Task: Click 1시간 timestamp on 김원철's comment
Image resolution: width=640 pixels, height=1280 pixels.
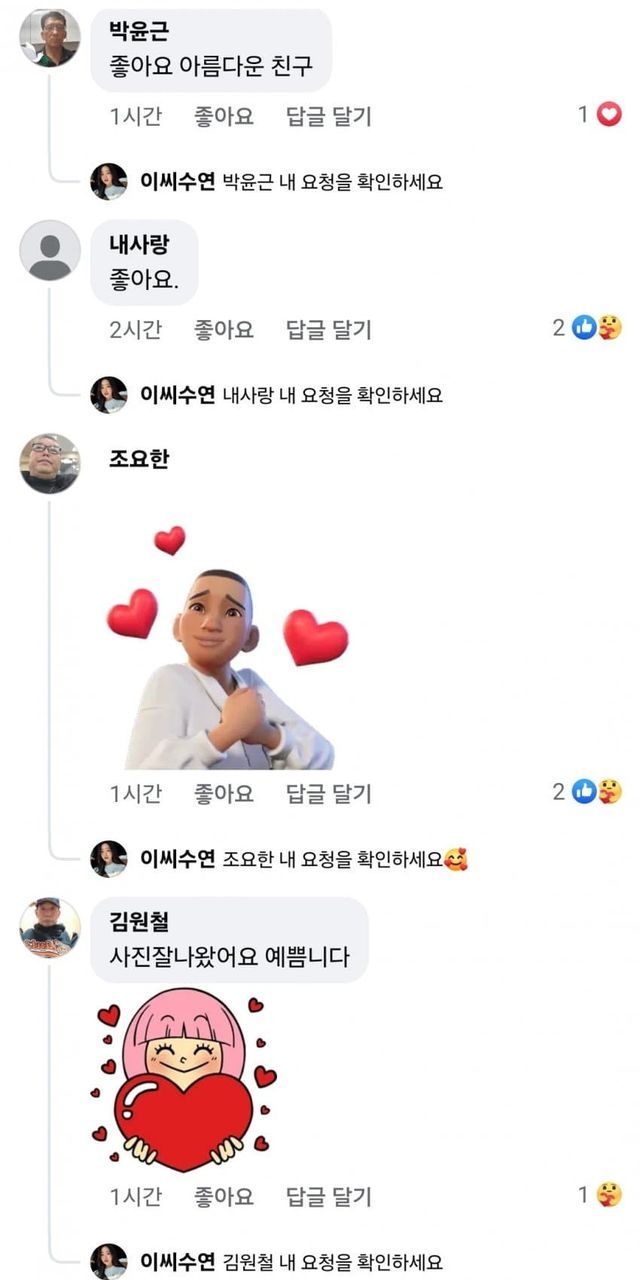Action: coord(135,1195)
